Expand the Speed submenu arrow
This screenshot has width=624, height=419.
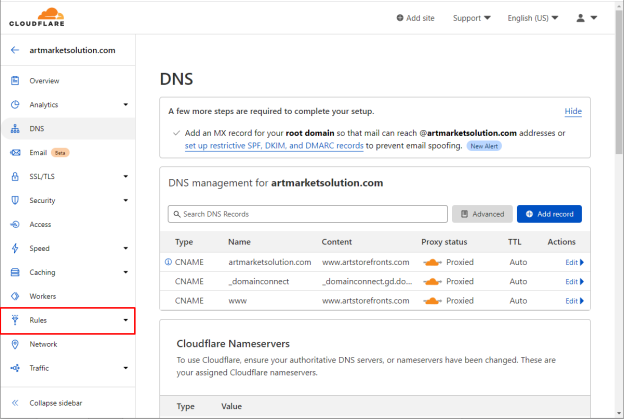(x=126, y=248)
